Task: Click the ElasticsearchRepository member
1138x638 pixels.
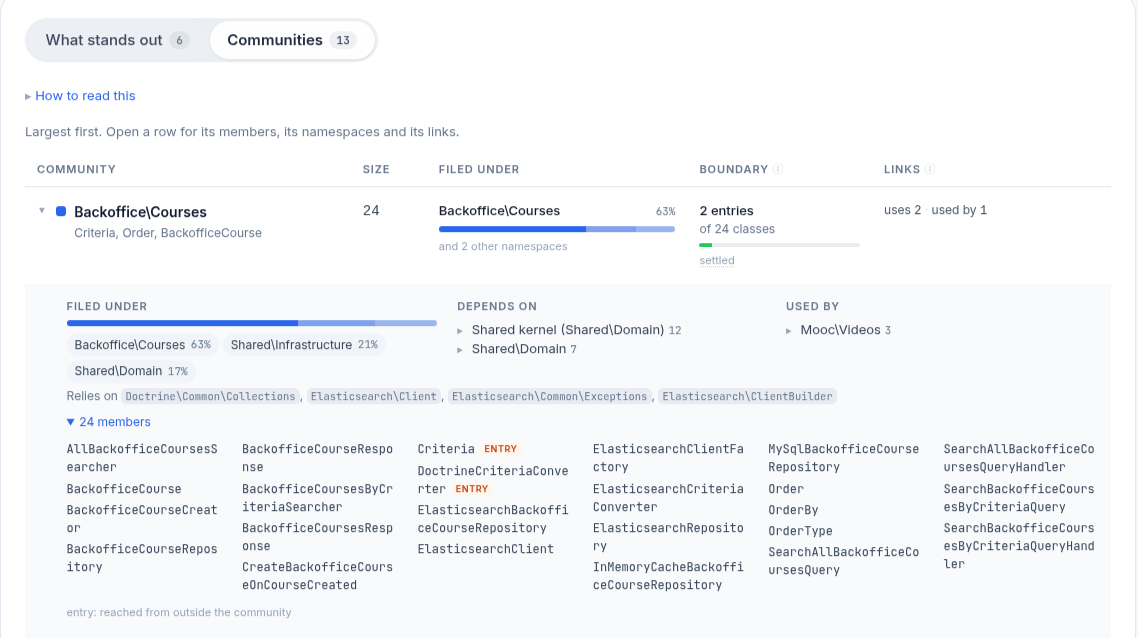Action: coord(668,537)
